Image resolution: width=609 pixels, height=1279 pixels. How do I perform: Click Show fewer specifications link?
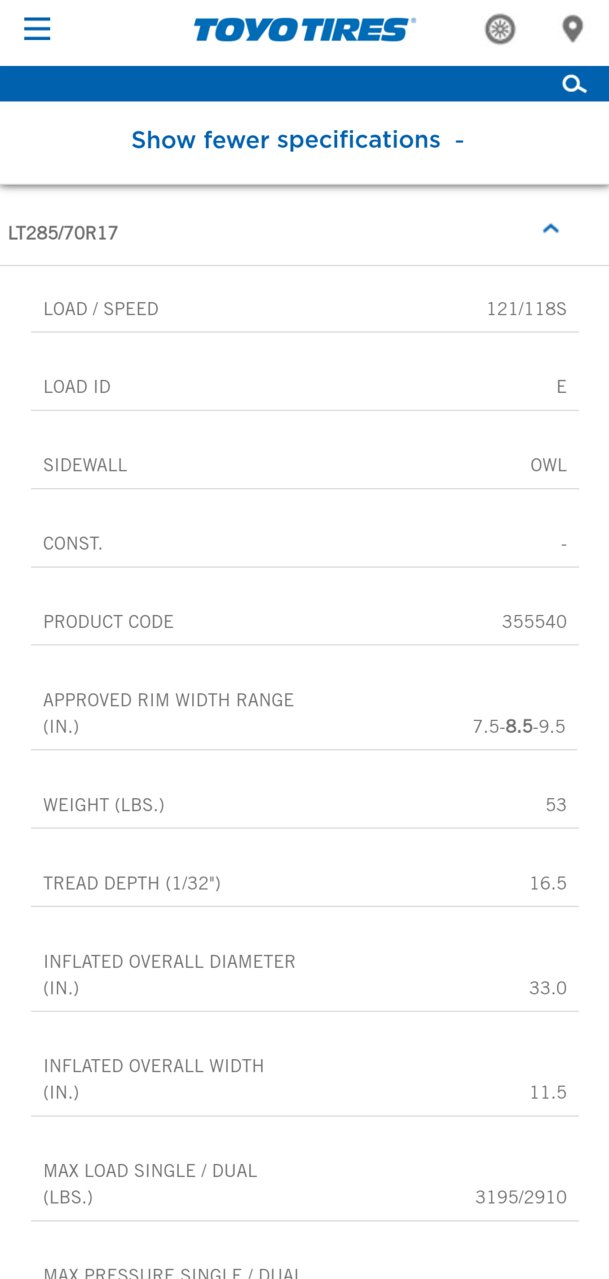point(286,140)
